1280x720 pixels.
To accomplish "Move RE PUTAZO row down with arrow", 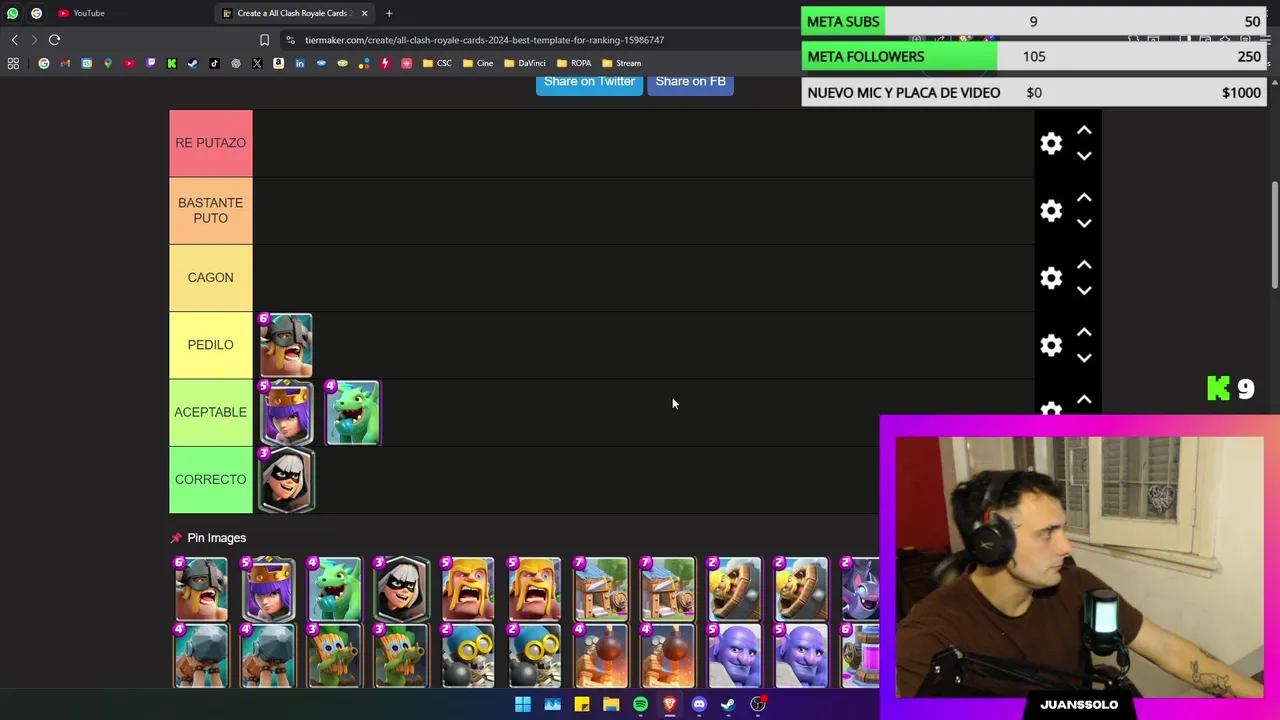I will point(1084,156).
